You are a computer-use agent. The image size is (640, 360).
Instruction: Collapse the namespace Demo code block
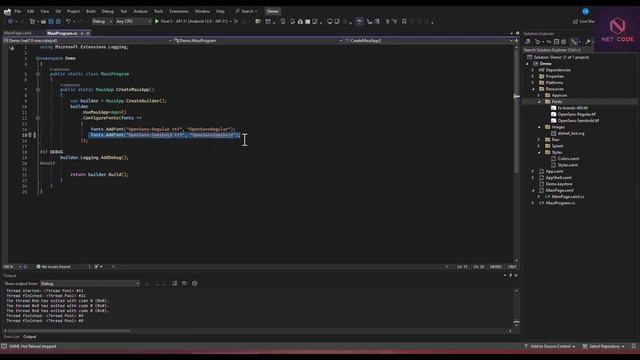pyautogui.click(x=38, y=58)
